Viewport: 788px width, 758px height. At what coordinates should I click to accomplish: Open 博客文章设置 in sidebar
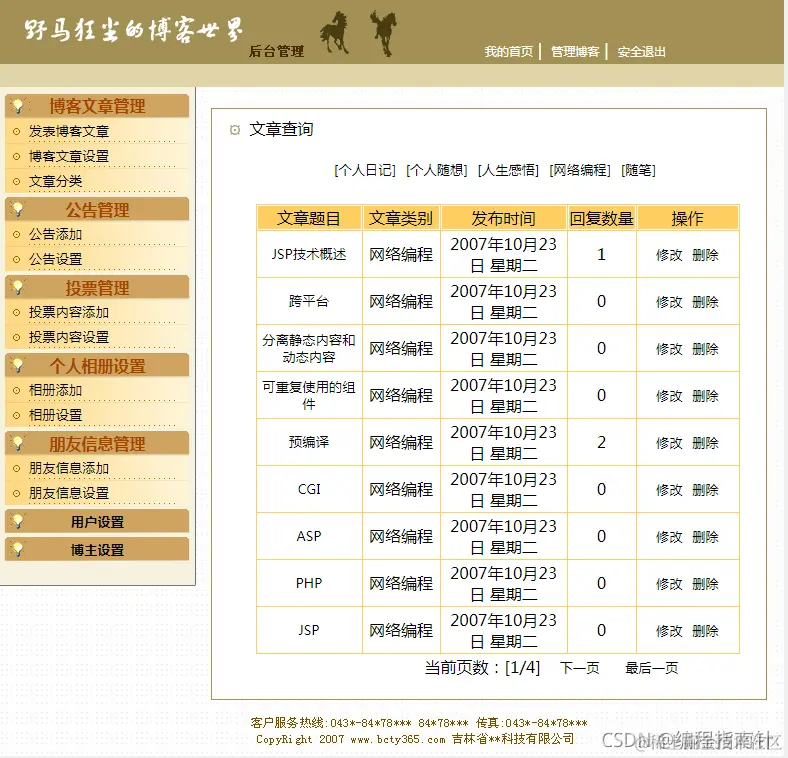tap(69, 156)
